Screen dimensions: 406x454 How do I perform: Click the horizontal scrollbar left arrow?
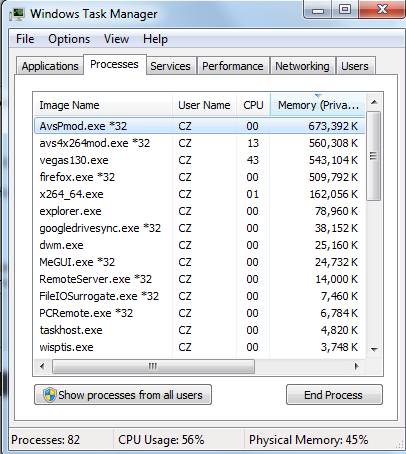[x=42, y=366]
